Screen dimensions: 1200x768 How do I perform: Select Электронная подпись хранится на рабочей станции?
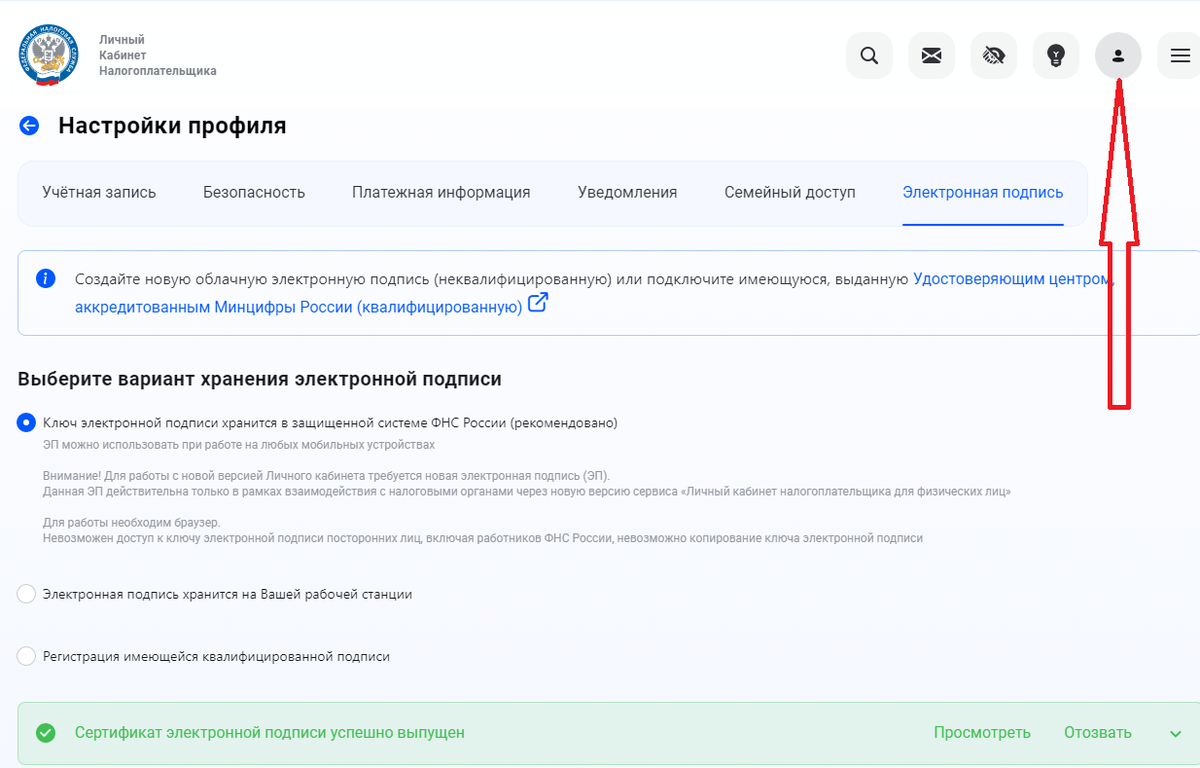click(x=26, y=594)
